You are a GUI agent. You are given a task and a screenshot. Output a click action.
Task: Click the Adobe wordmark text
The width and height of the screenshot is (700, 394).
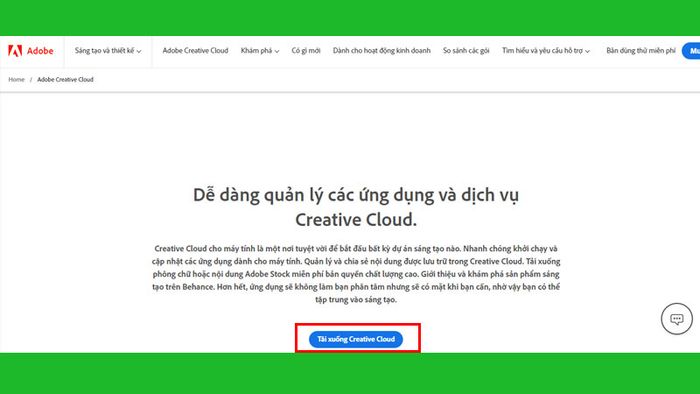40,51
